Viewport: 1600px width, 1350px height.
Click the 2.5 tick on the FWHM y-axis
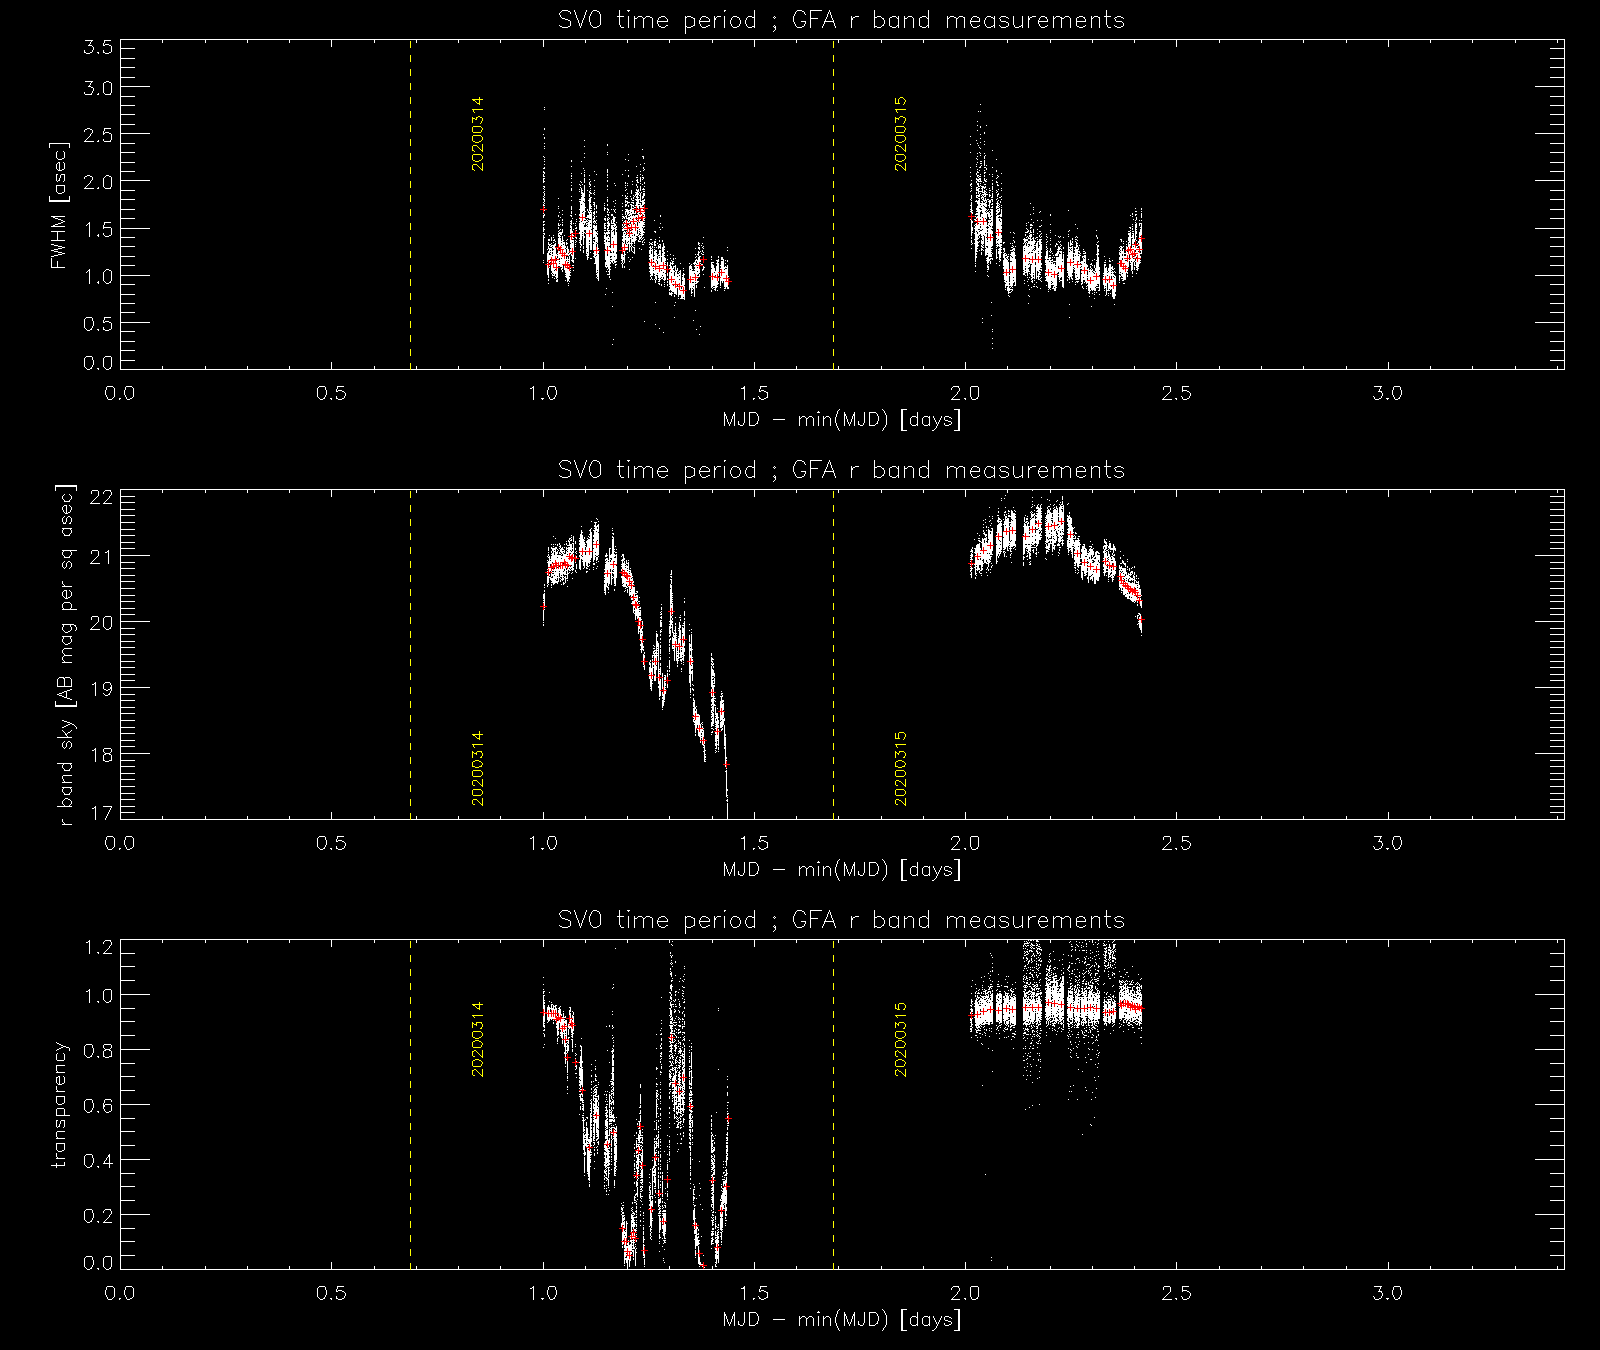(99, 134)
